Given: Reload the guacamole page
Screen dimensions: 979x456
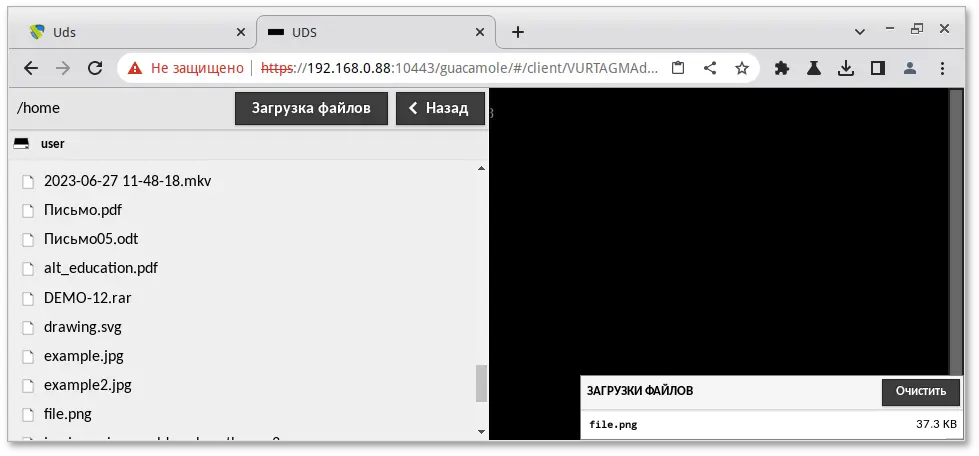Looking at the screenshot, I should (x=95, y=68).
